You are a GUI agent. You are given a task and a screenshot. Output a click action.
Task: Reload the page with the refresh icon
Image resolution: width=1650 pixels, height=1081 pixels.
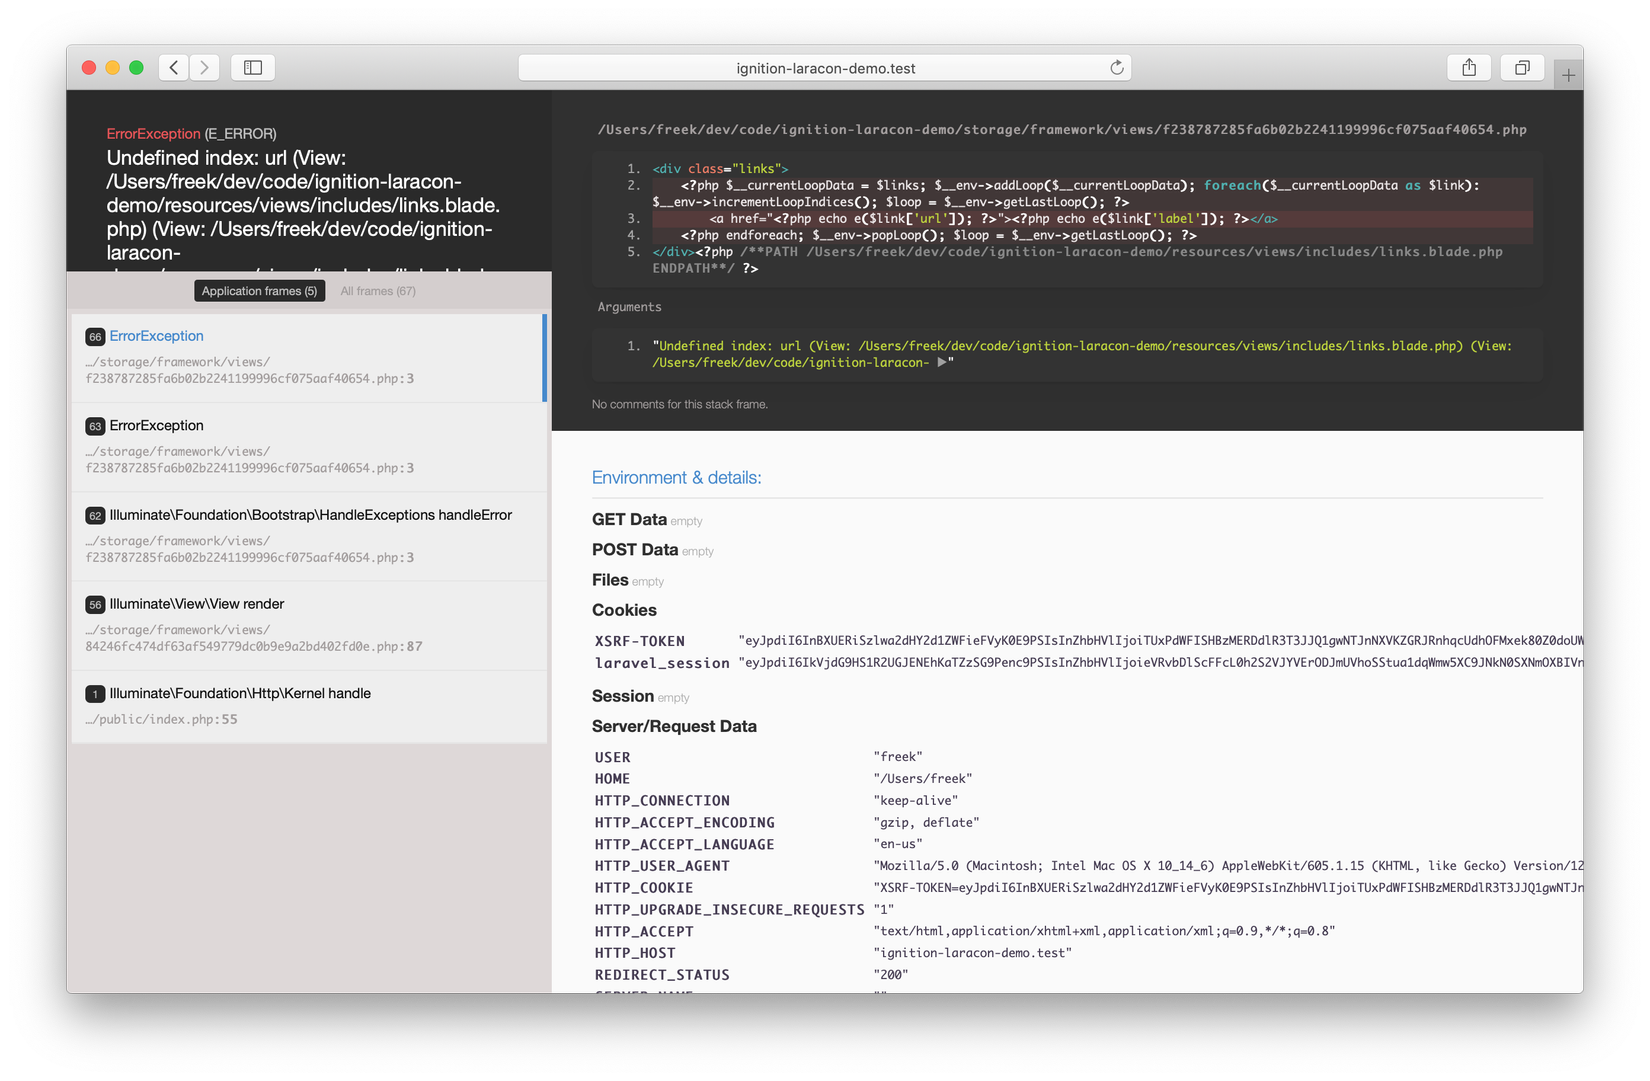pos(1117,67)
